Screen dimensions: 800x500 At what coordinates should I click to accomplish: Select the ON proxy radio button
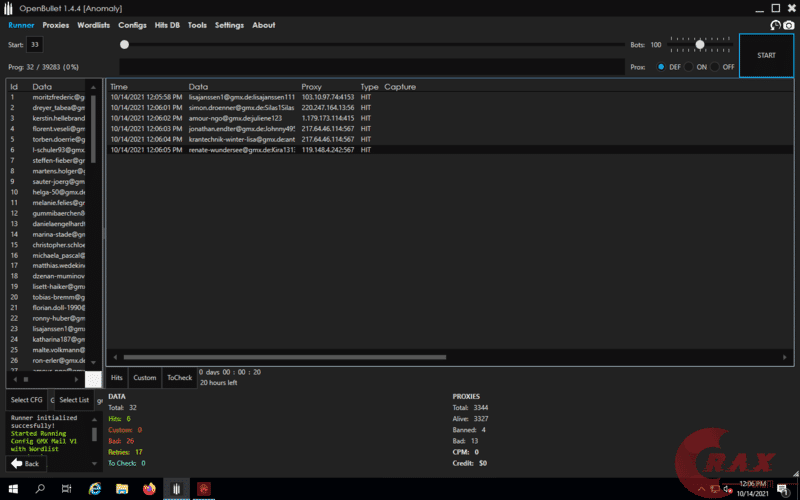tap(688, 67)
